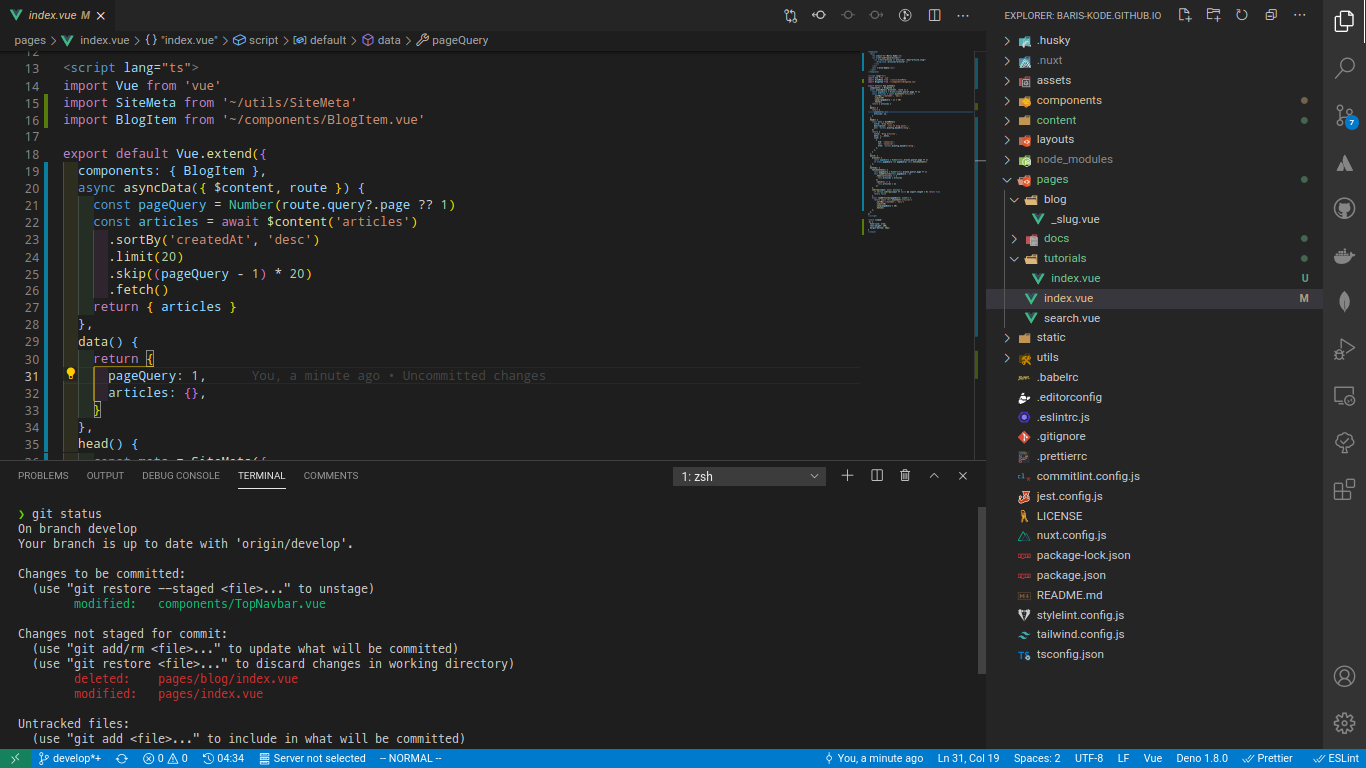The image size is (1366, 768).
Task: Click 'Spaces: 2' indentation setting
Action: (x=1037, y=759)
